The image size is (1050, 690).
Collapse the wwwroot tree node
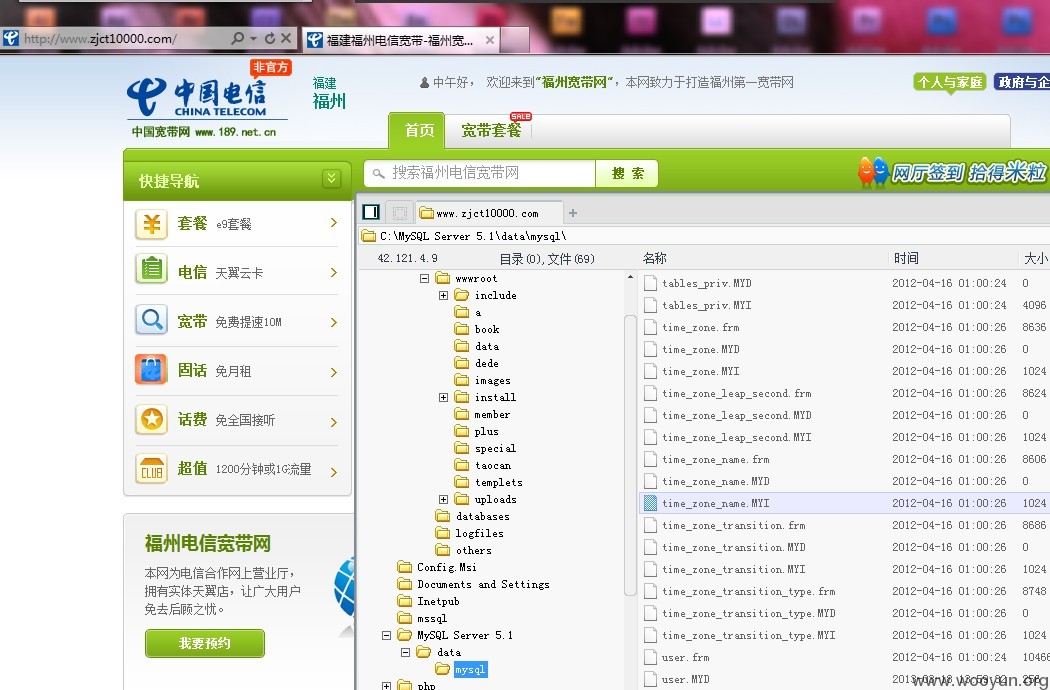(424, 278)
